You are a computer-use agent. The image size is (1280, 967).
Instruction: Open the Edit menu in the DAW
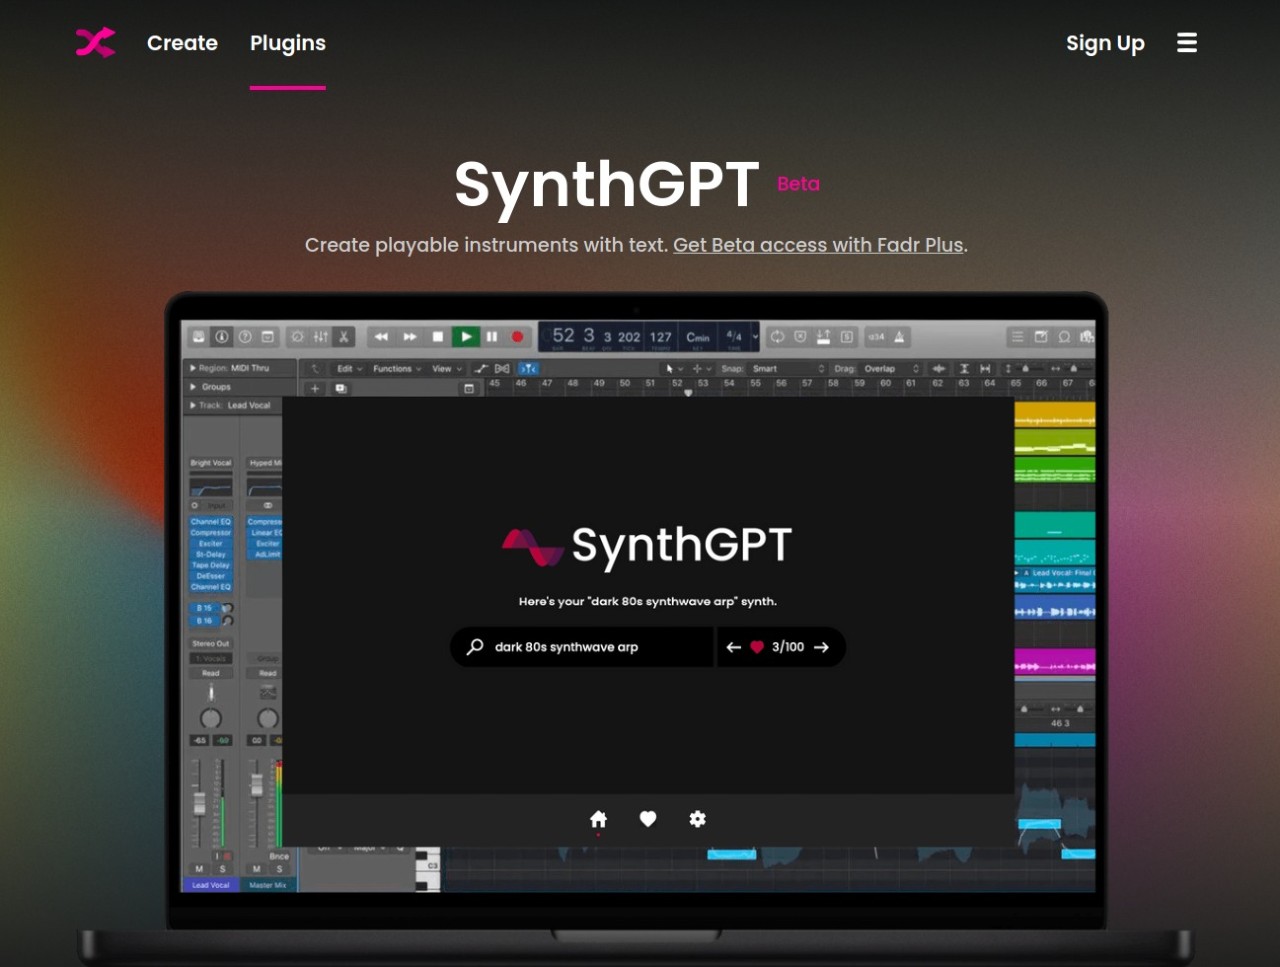pos(346,368)
